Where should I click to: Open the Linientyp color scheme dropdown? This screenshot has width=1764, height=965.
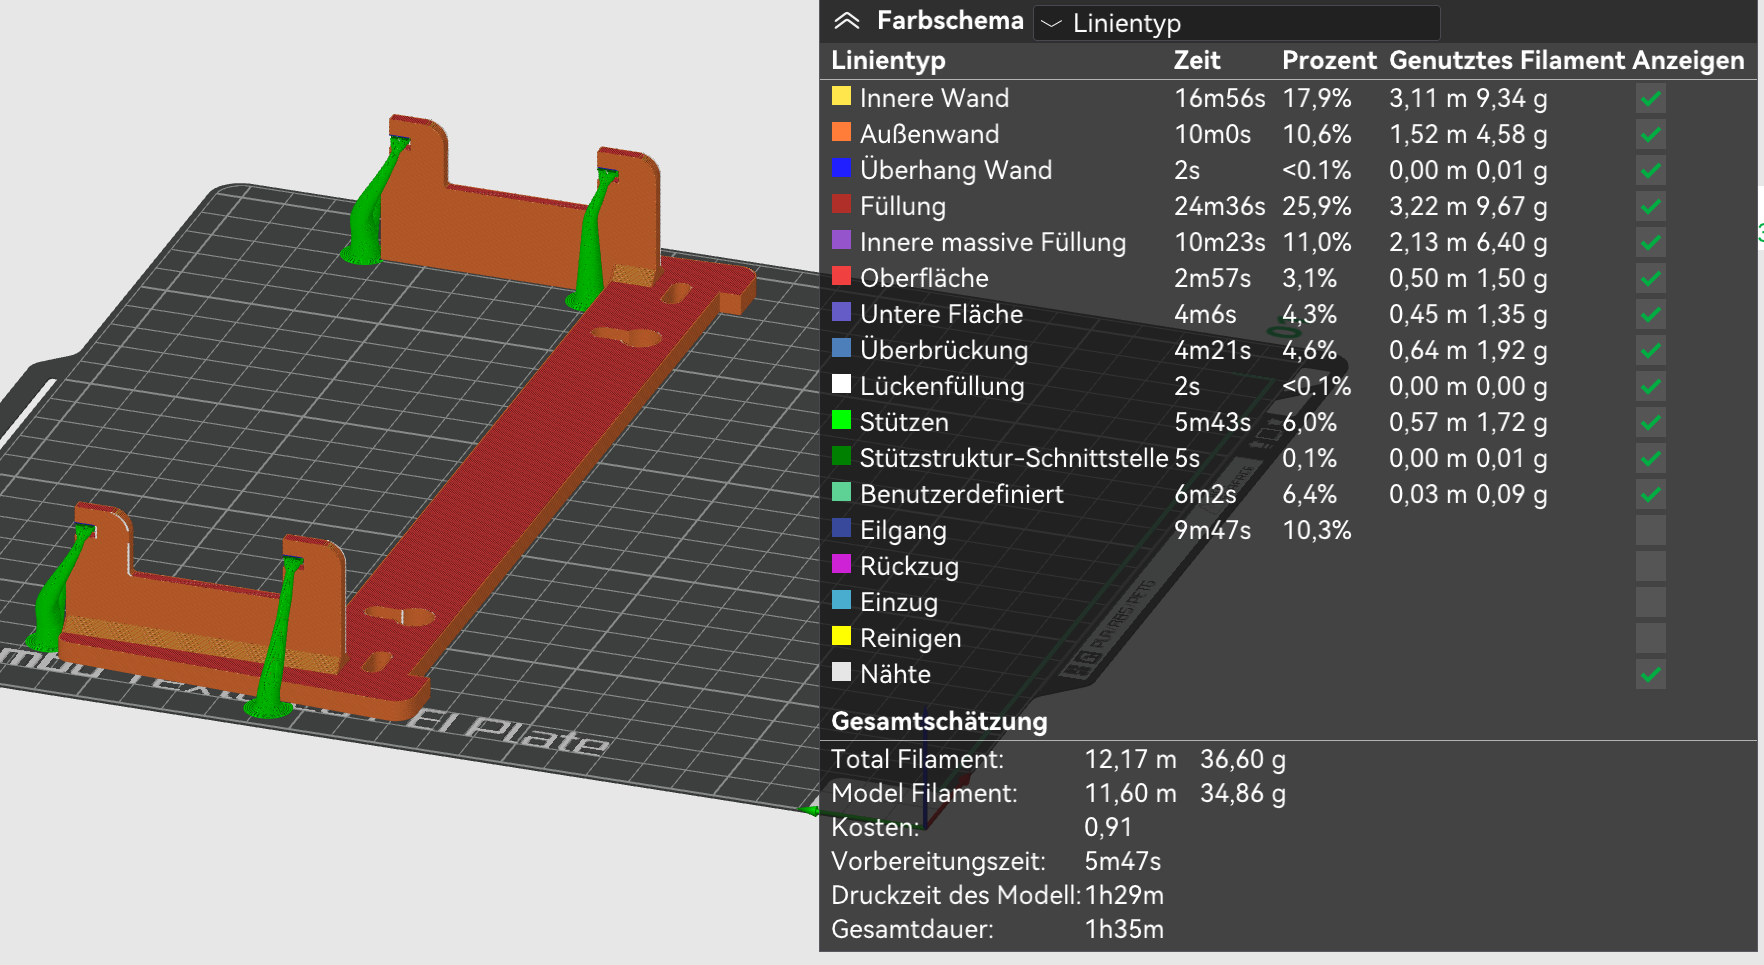[x=1236, y=23]
